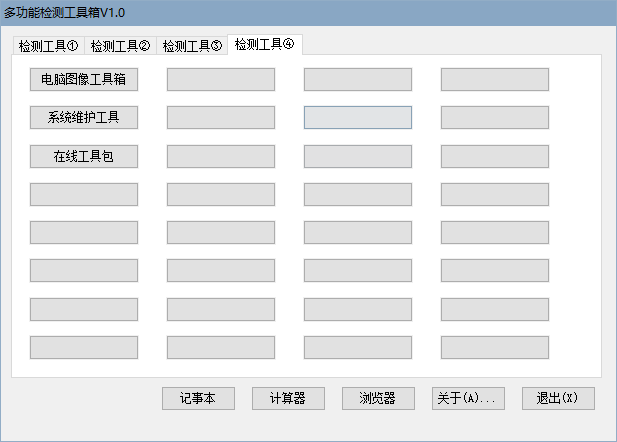The width and height of the screenshot is (617, 442).
Task: Launch the 计算器 calculator
Action: 288,398
